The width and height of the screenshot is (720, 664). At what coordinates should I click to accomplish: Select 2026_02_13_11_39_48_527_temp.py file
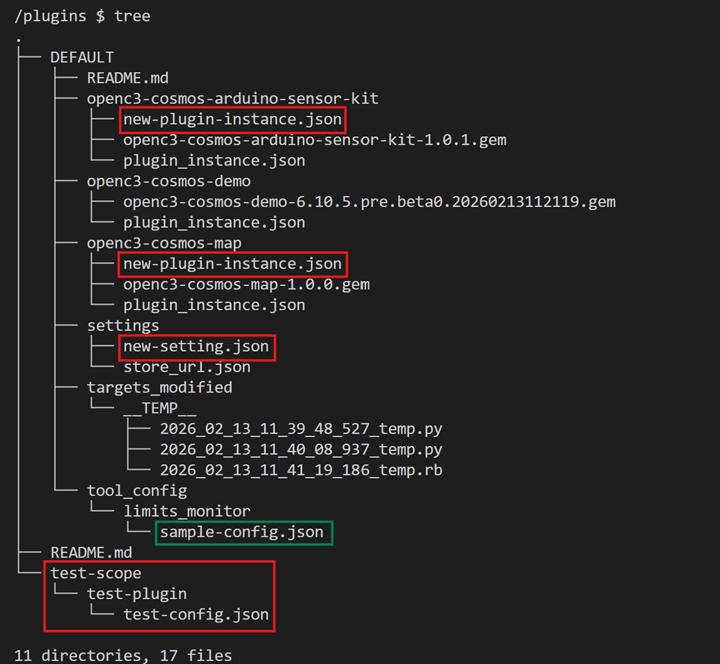pyautogui.click(x=301, y=429)
